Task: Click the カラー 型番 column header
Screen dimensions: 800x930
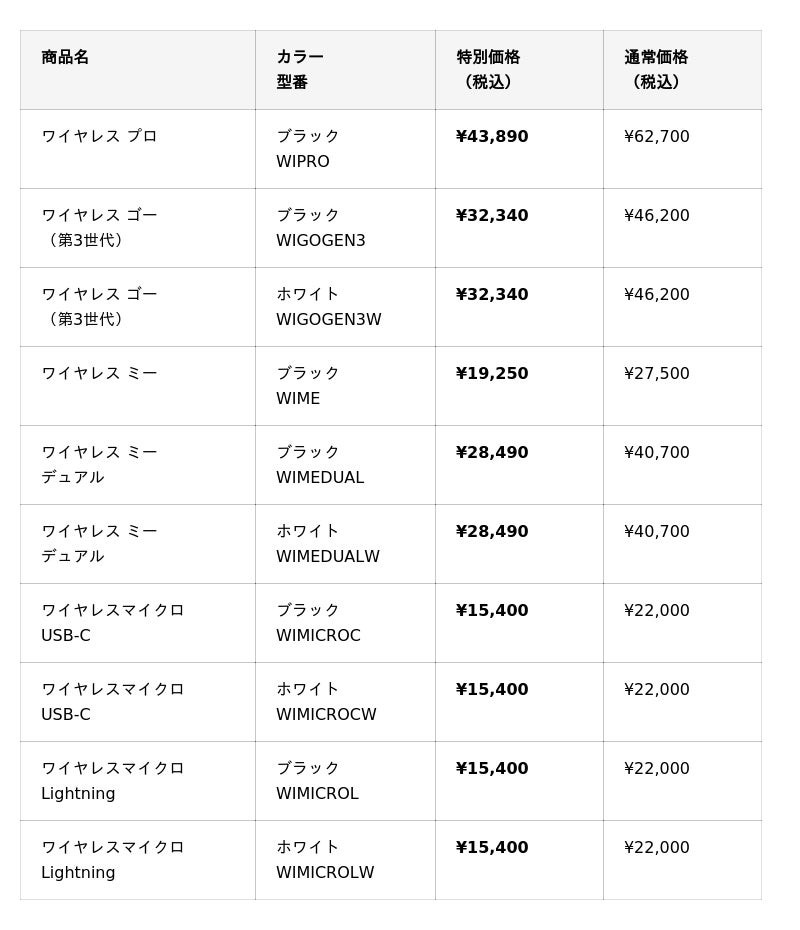Action: [300, 69]
